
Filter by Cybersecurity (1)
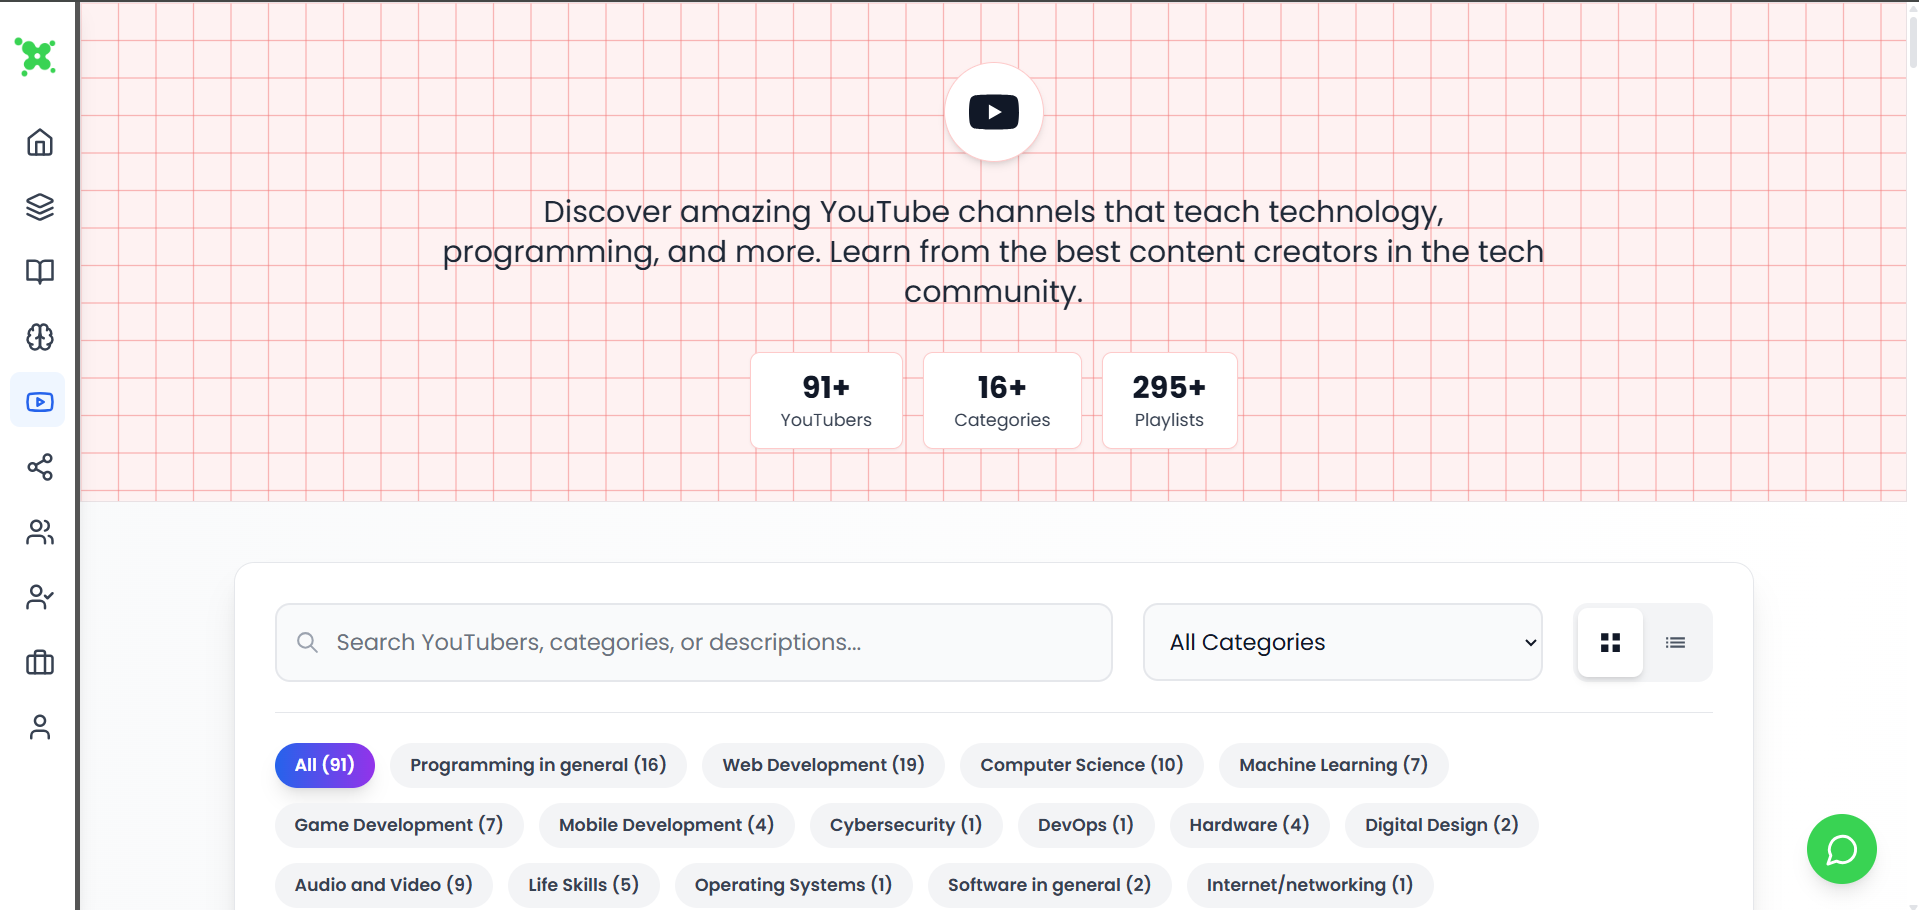[x=906, y=825]
